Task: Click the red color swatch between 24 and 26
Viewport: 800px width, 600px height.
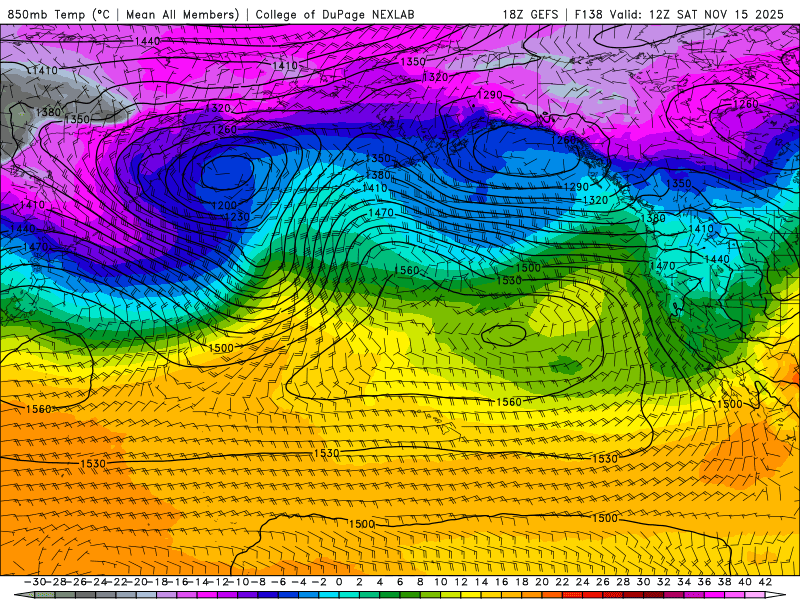Action: point(593,595)
